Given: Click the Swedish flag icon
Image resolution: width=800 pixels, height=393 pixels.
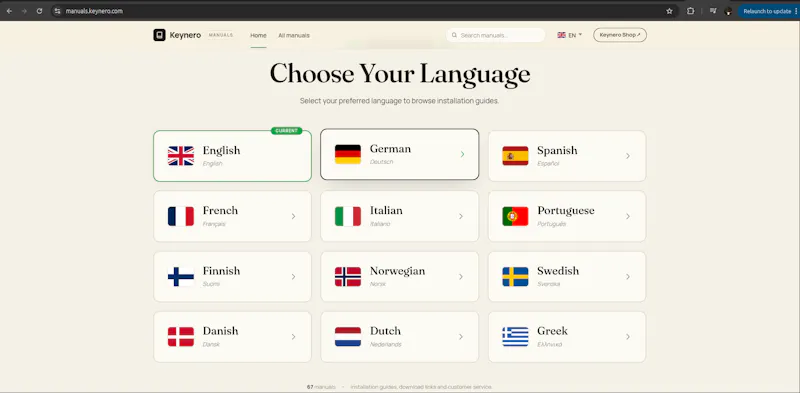Looking at the screenshot, I should click(x=515, y=277).
